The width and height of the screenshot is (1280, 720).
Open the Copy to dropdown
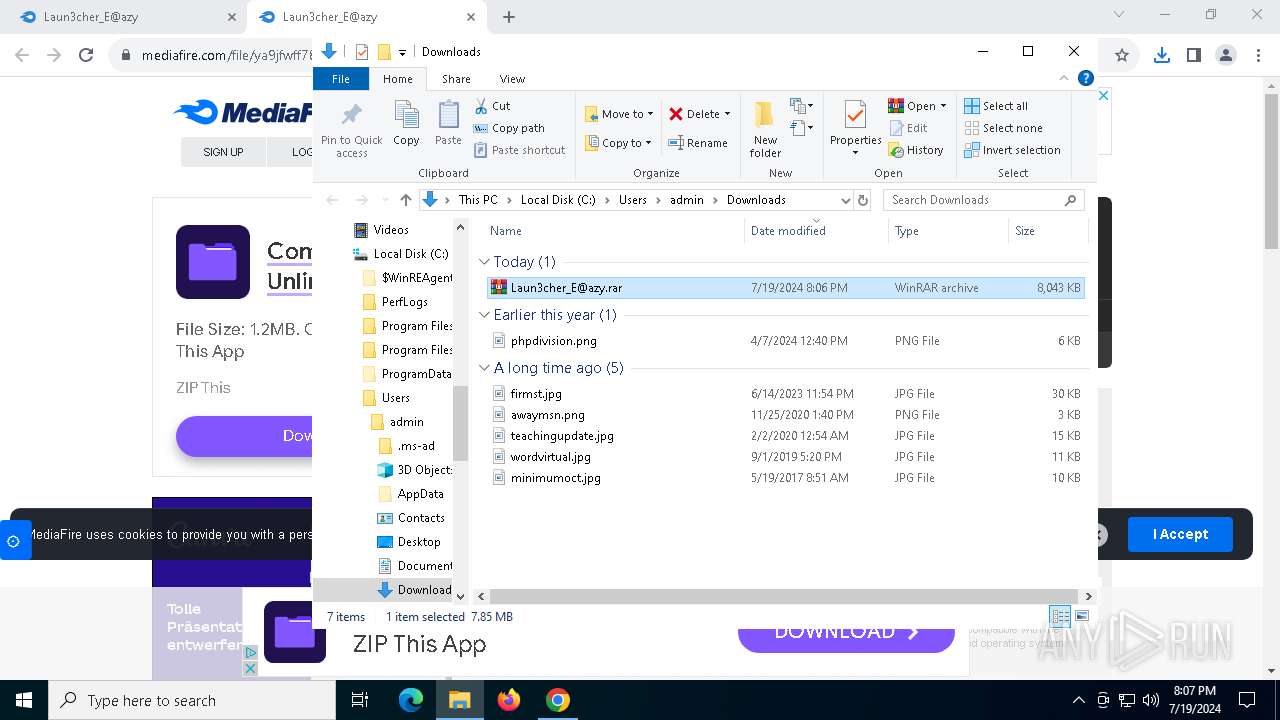click(618, 143)
